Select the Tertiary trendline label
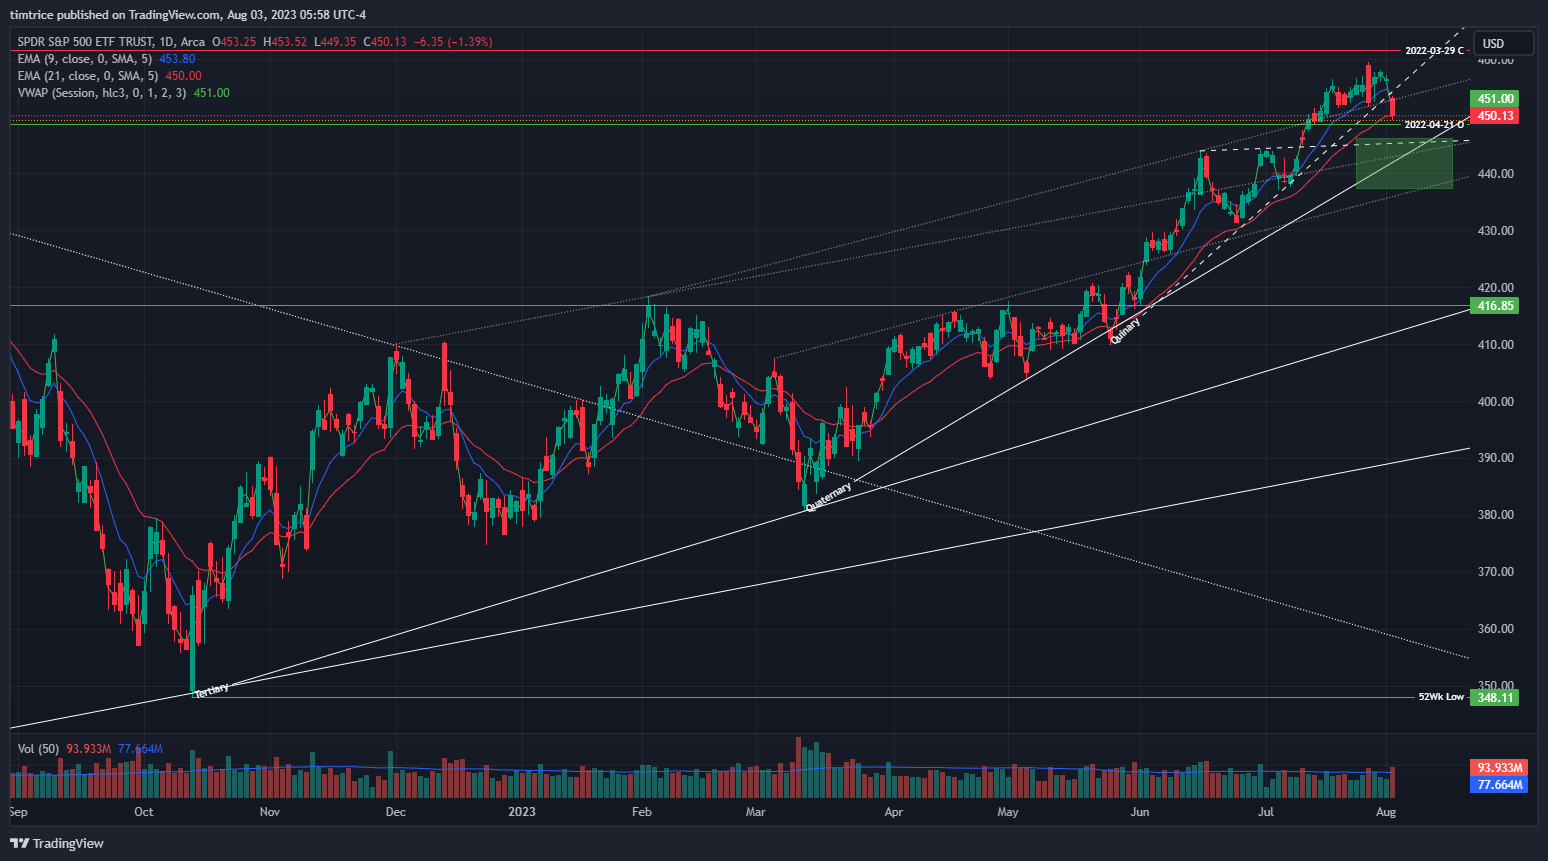This screenshot has width=1548, height=861. (x=212, y=690)
